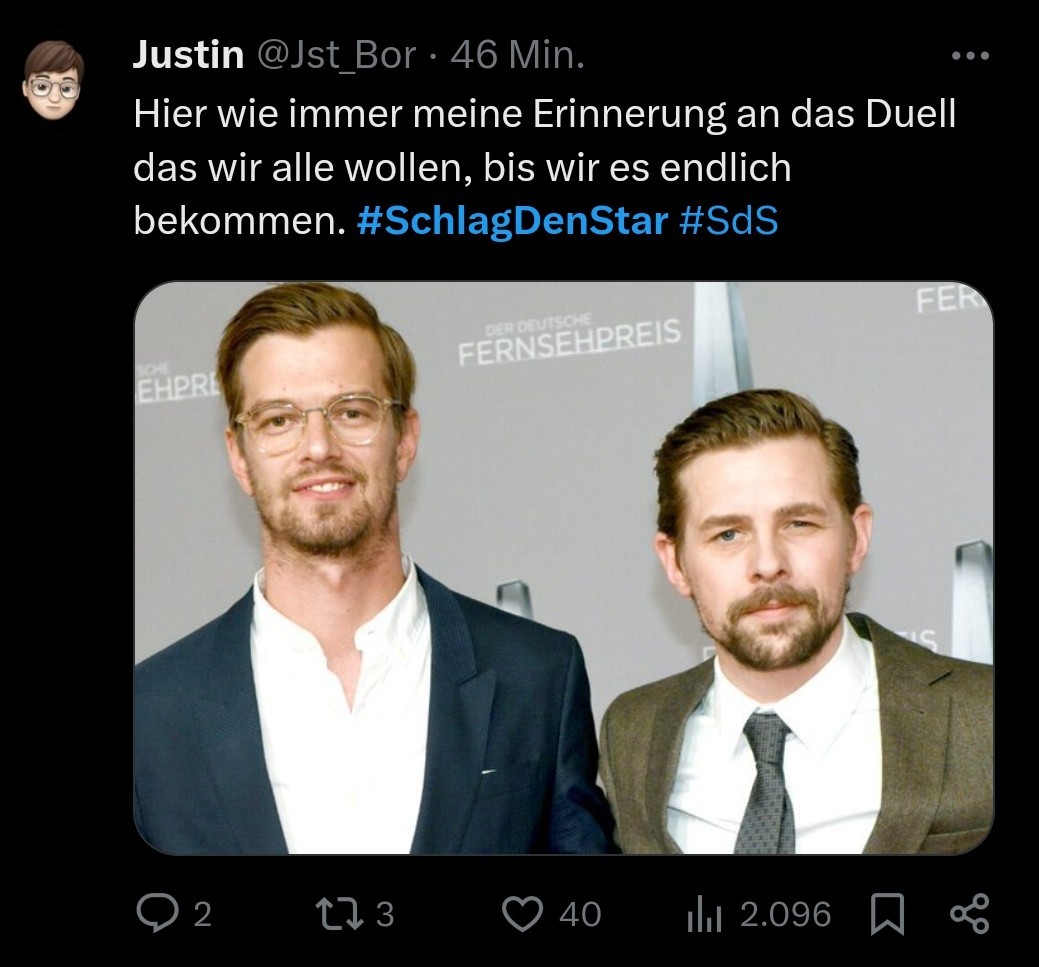Visit the @Jst_Bor handle

tap(336, 55)
